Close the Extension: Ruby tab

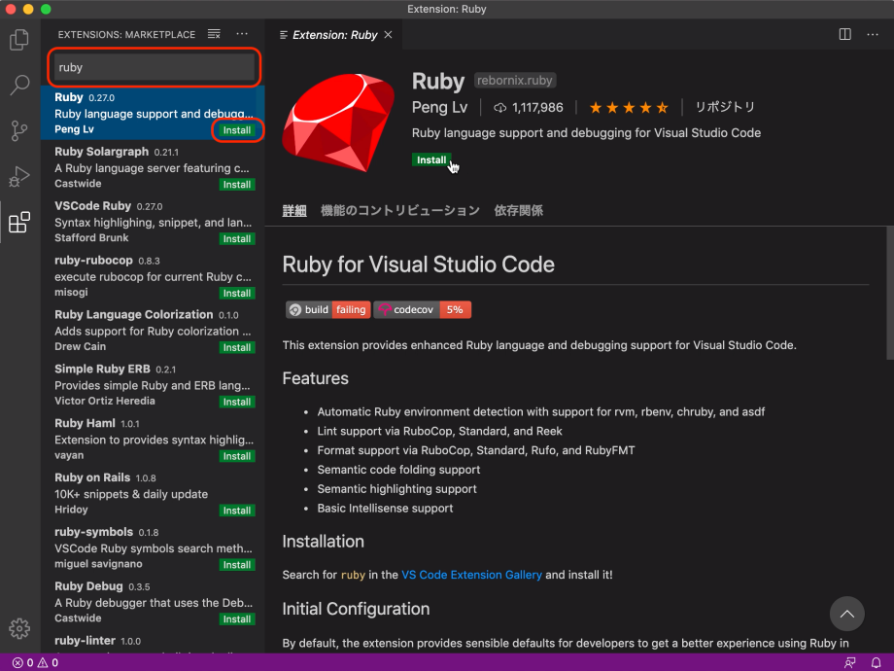tap(388, 35)
